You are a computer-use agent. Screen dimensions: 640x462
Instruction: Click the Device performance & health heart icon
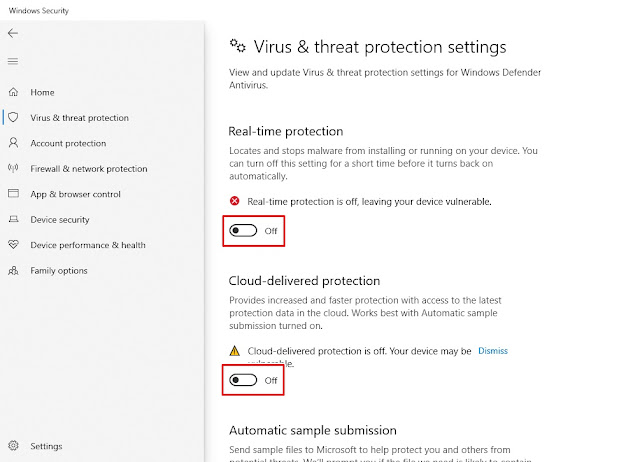tap(13, 245)
